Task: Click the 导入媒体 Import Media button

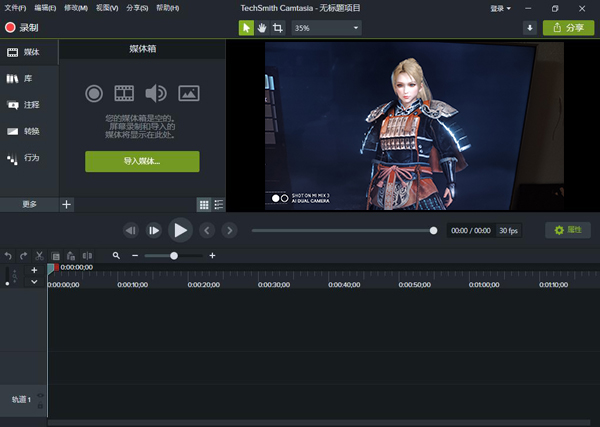Action: 142,161
